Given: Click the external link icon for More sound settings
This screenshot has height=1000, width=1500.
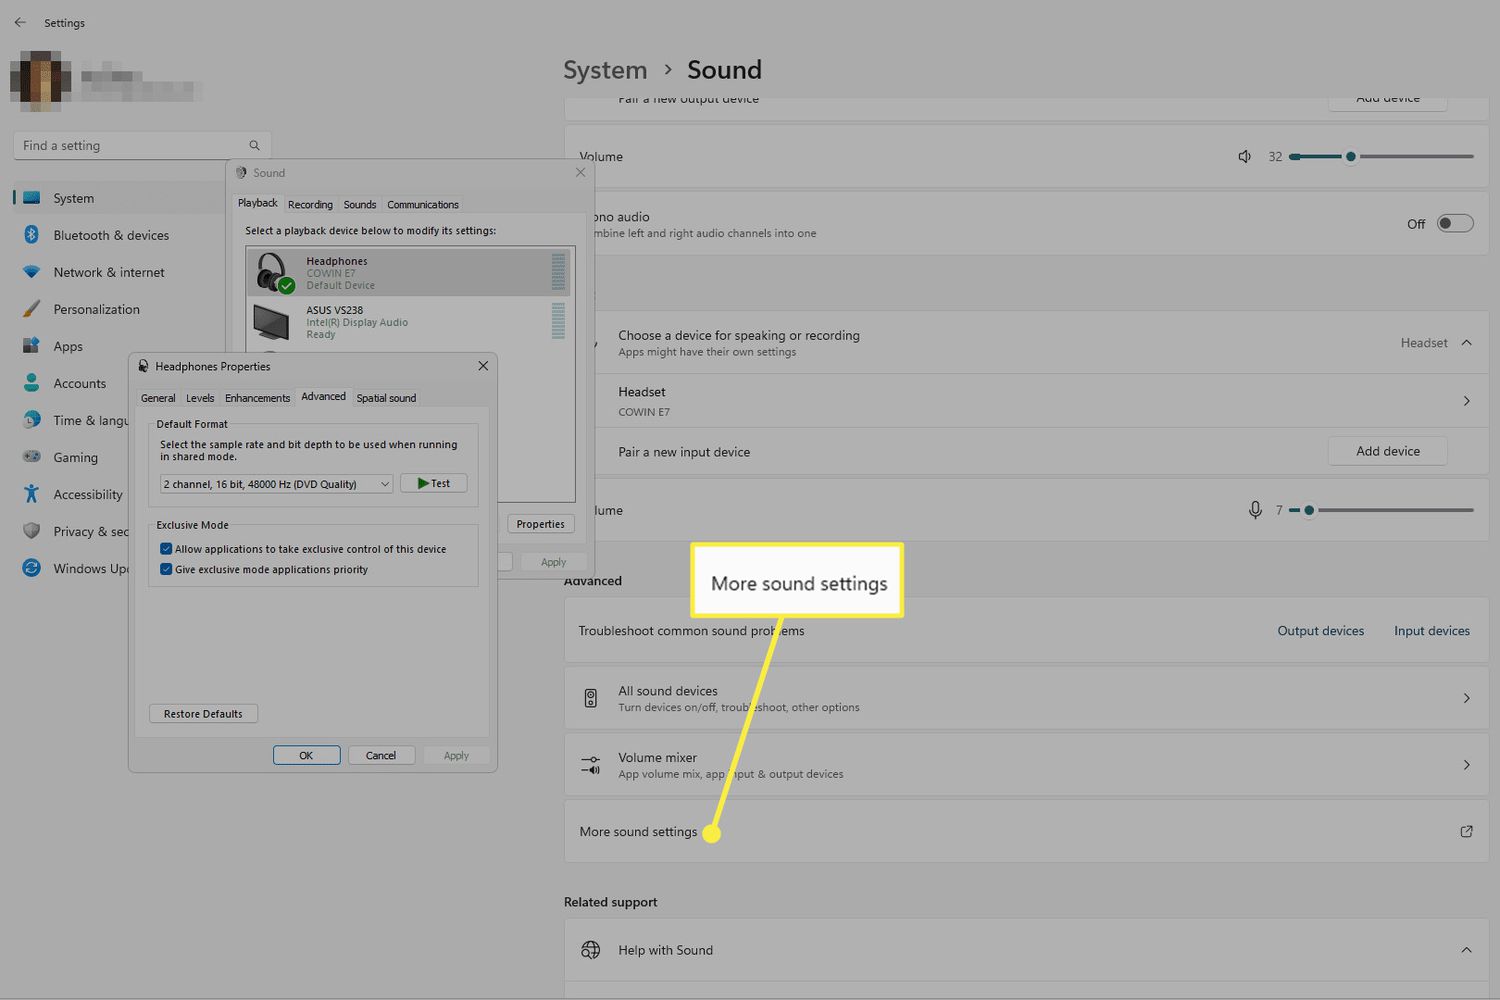Looking at the screenshot, I should [x=1466, y=831].
